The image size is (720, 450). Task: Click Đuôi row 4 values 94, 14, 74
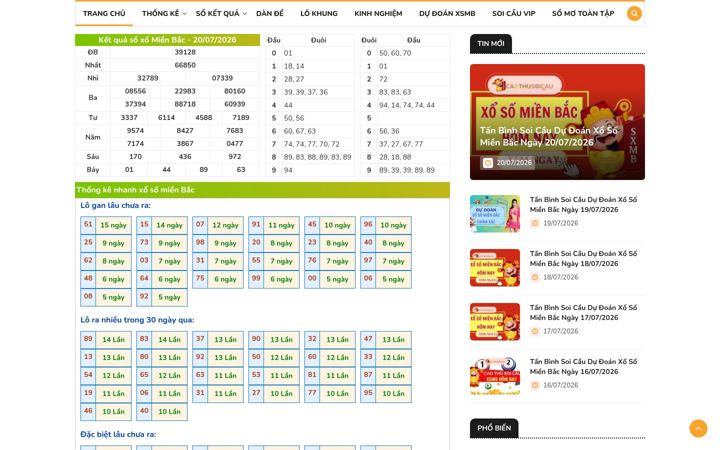407,105
